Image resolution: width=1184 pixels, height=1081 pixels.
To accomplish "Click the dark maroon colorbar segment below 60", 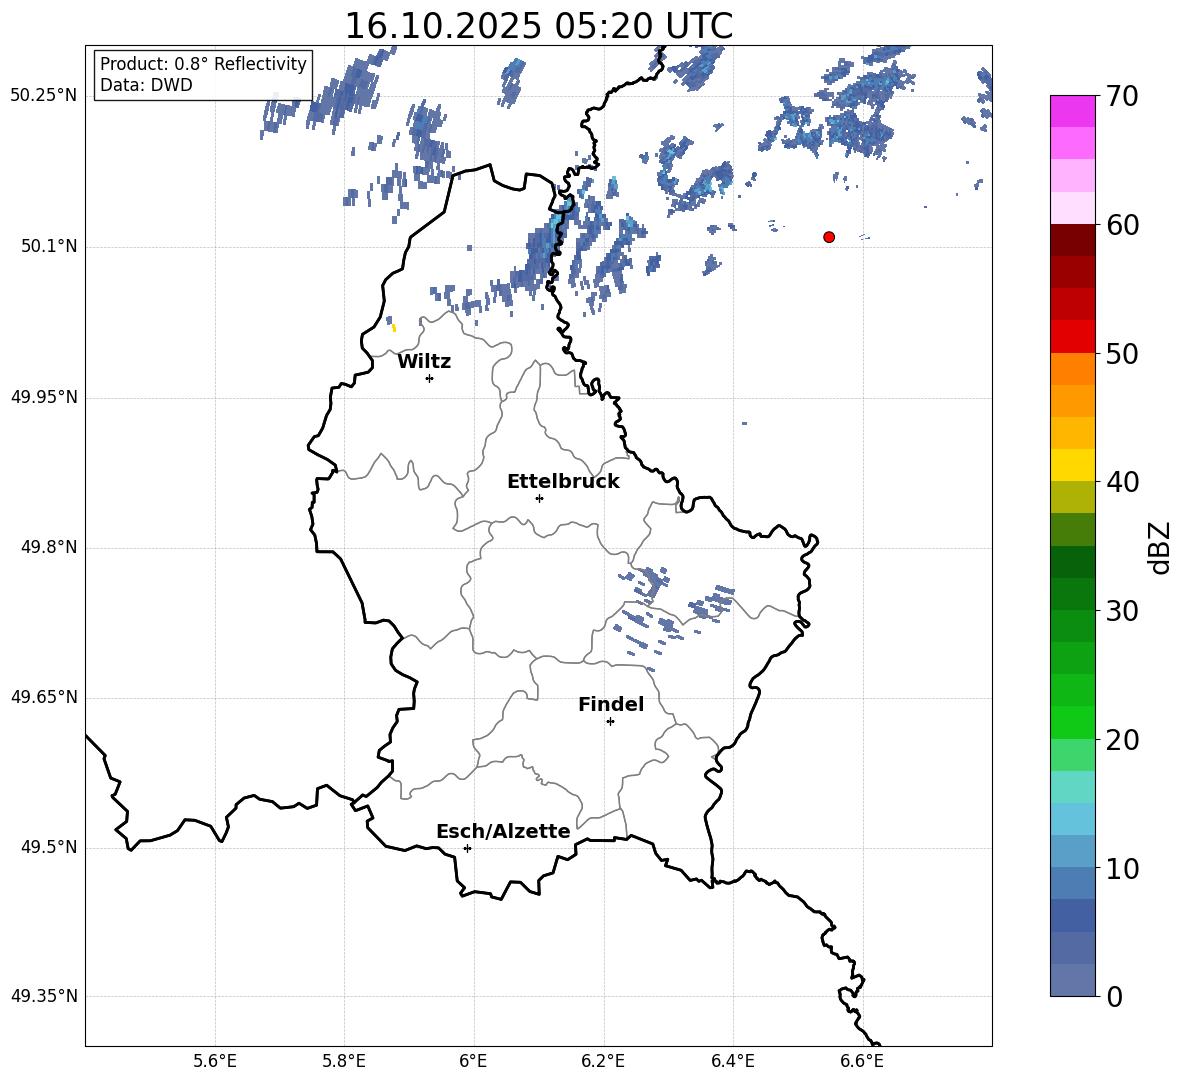I will (1072, 240).
